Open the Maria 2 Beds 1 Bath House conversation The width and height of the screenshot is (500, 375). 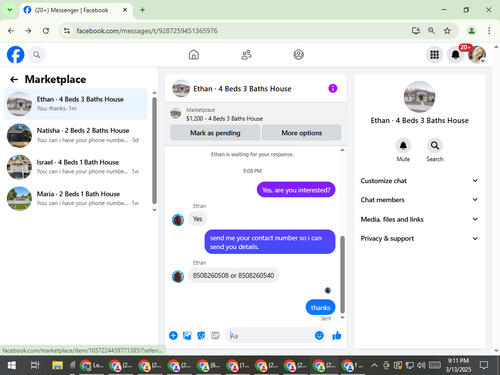click(x=75, y=198)
